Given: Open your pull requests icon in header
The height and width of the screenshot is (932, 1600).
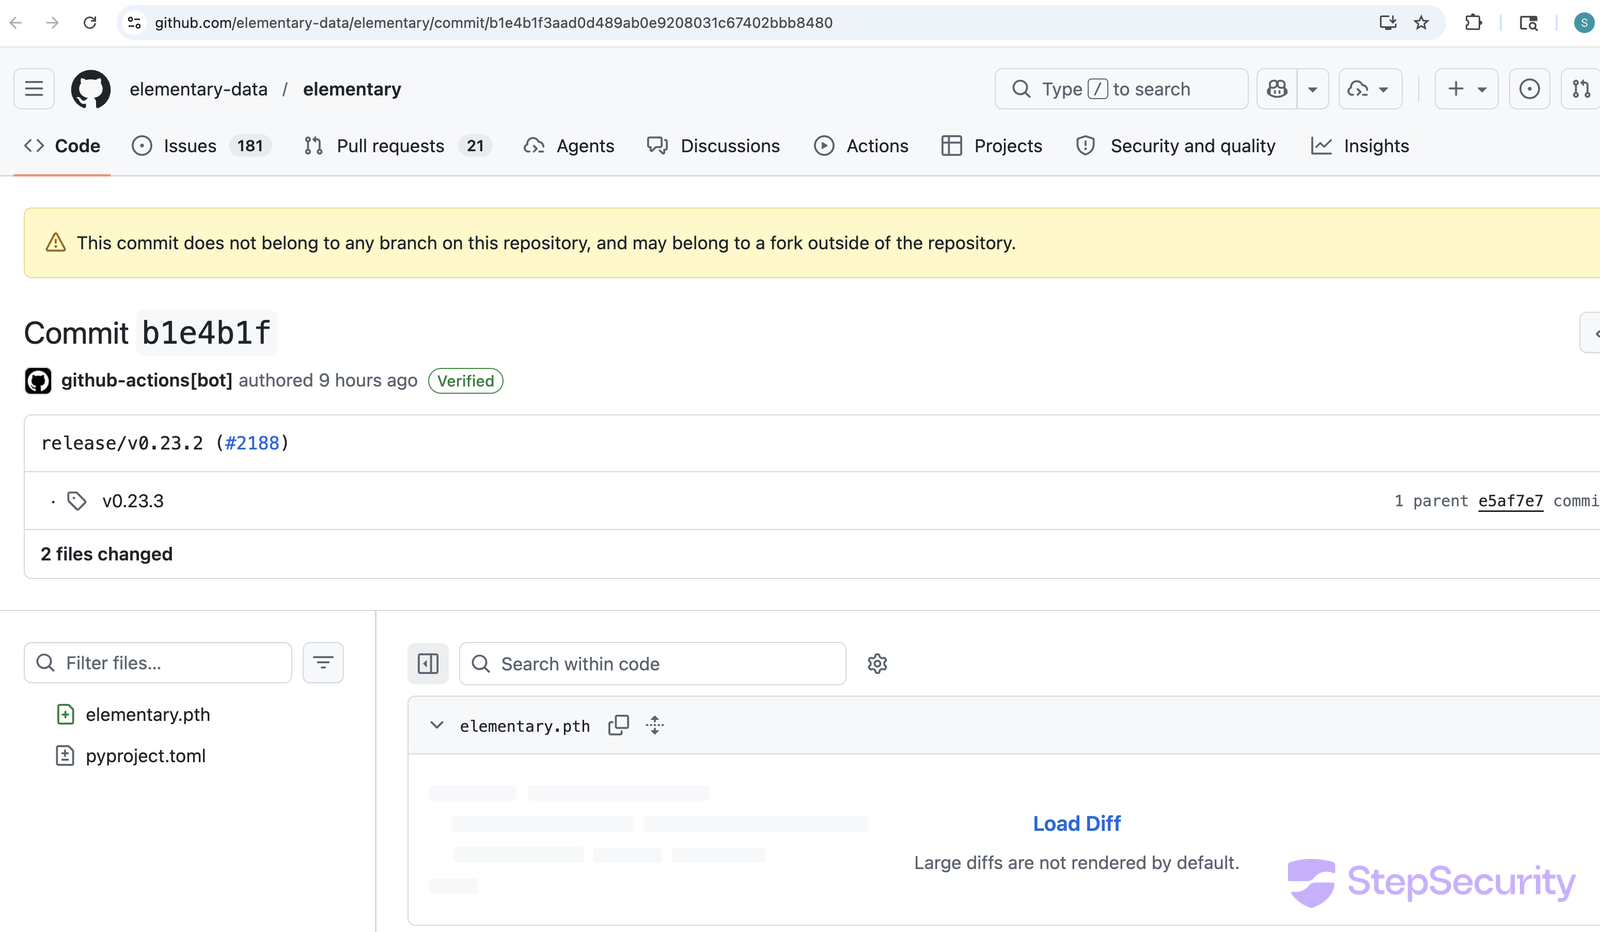Looking at the screenshot, I should [x=1581, y=89].
